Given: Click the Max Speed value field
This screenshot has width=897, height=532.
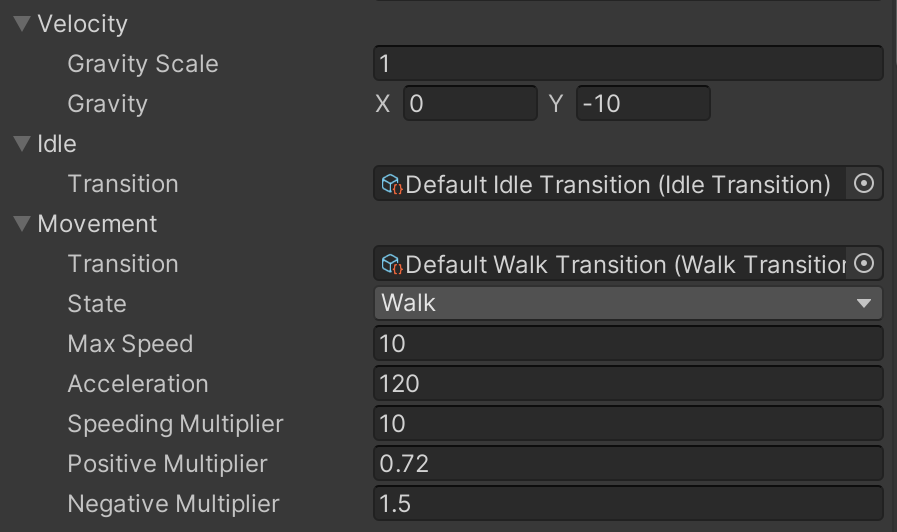Looking at the screenshot, I should click(628, 343).
